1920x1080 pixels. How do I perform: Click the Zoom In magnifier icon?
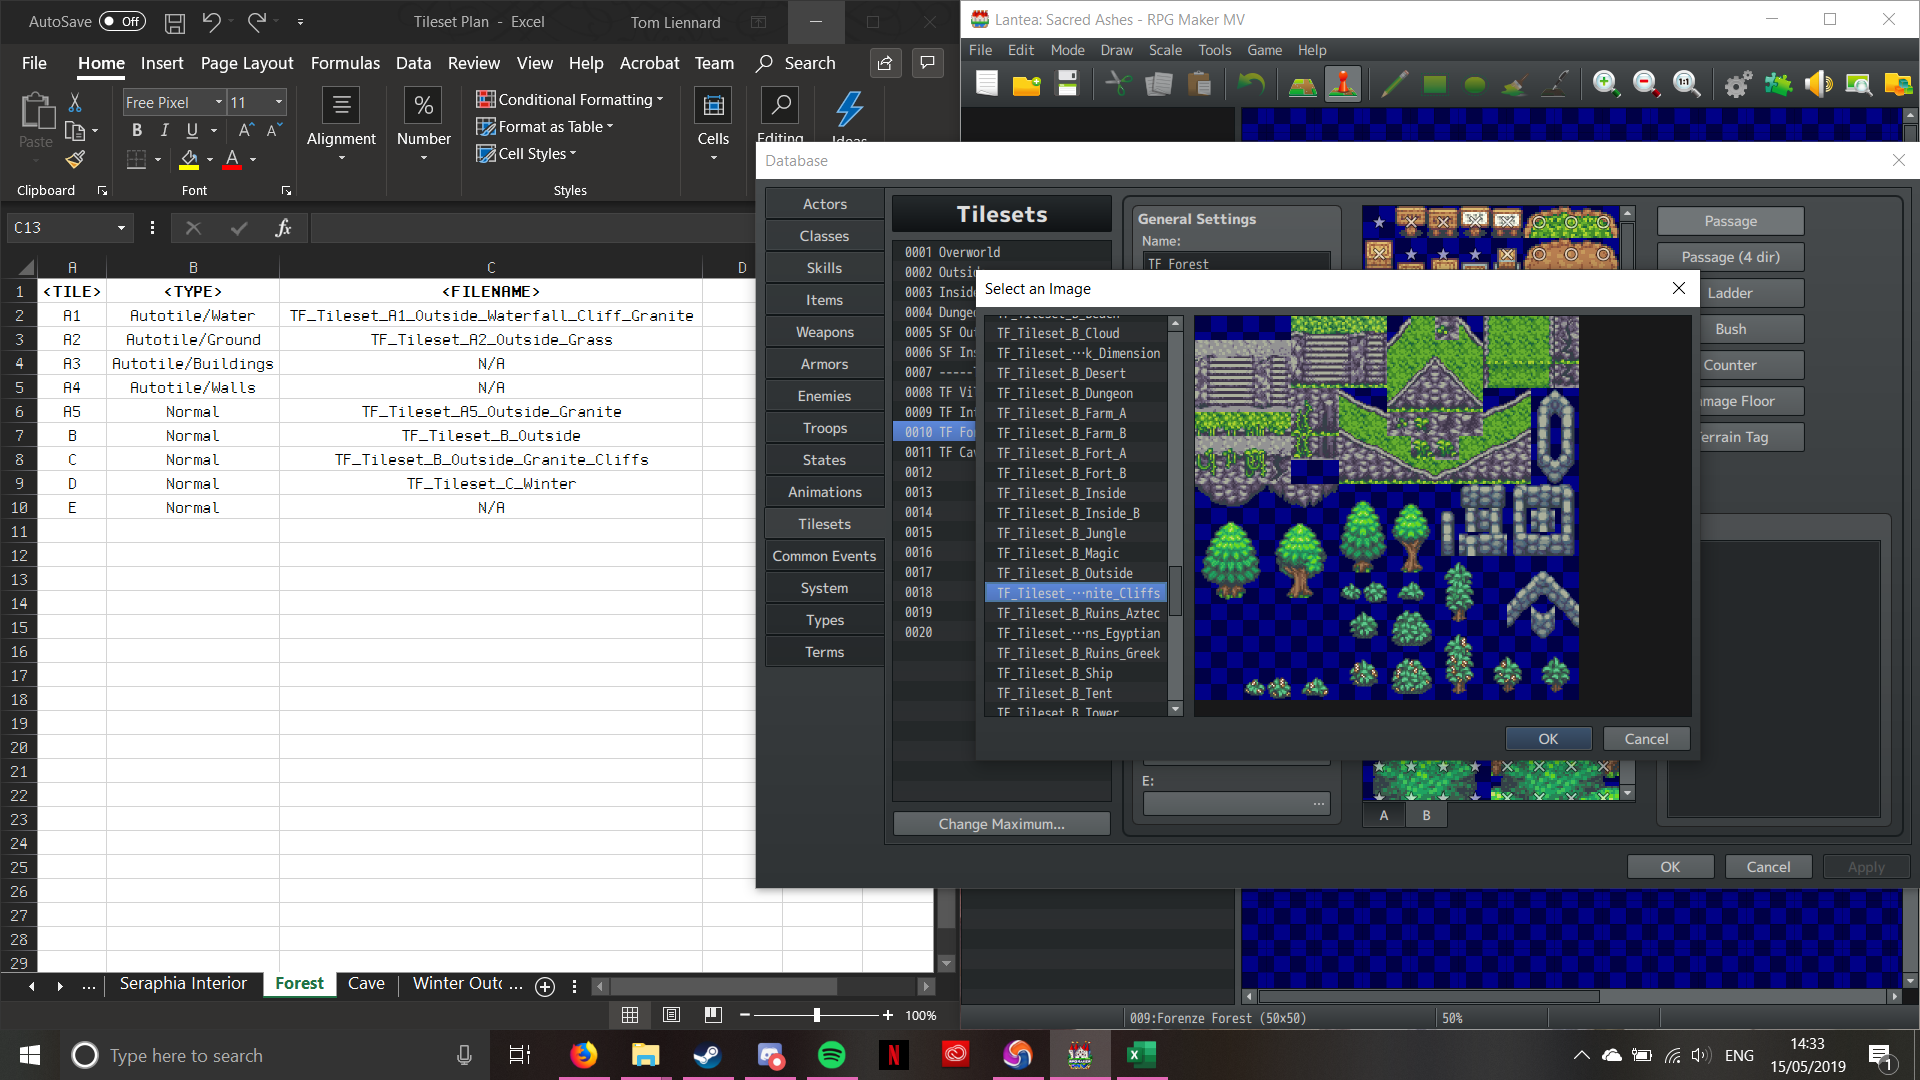(x=1605, y=85)
